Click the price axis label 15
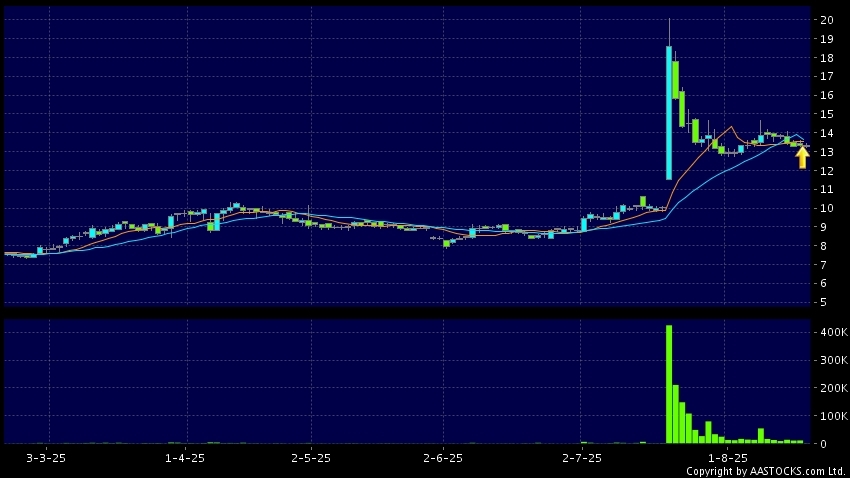850x478 pixels. coord(827,114)
